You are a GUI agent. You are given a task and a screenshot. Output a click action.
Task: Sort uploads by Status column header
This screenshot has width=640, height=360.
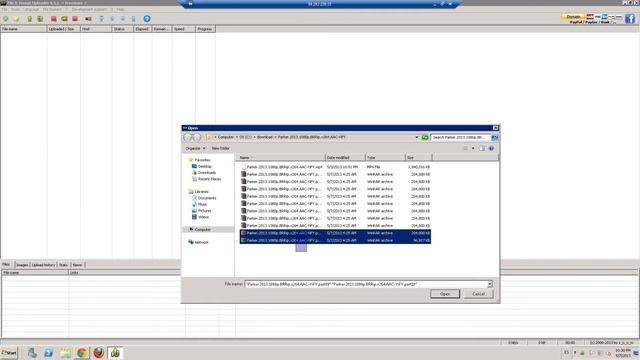(x=122, y=29)
